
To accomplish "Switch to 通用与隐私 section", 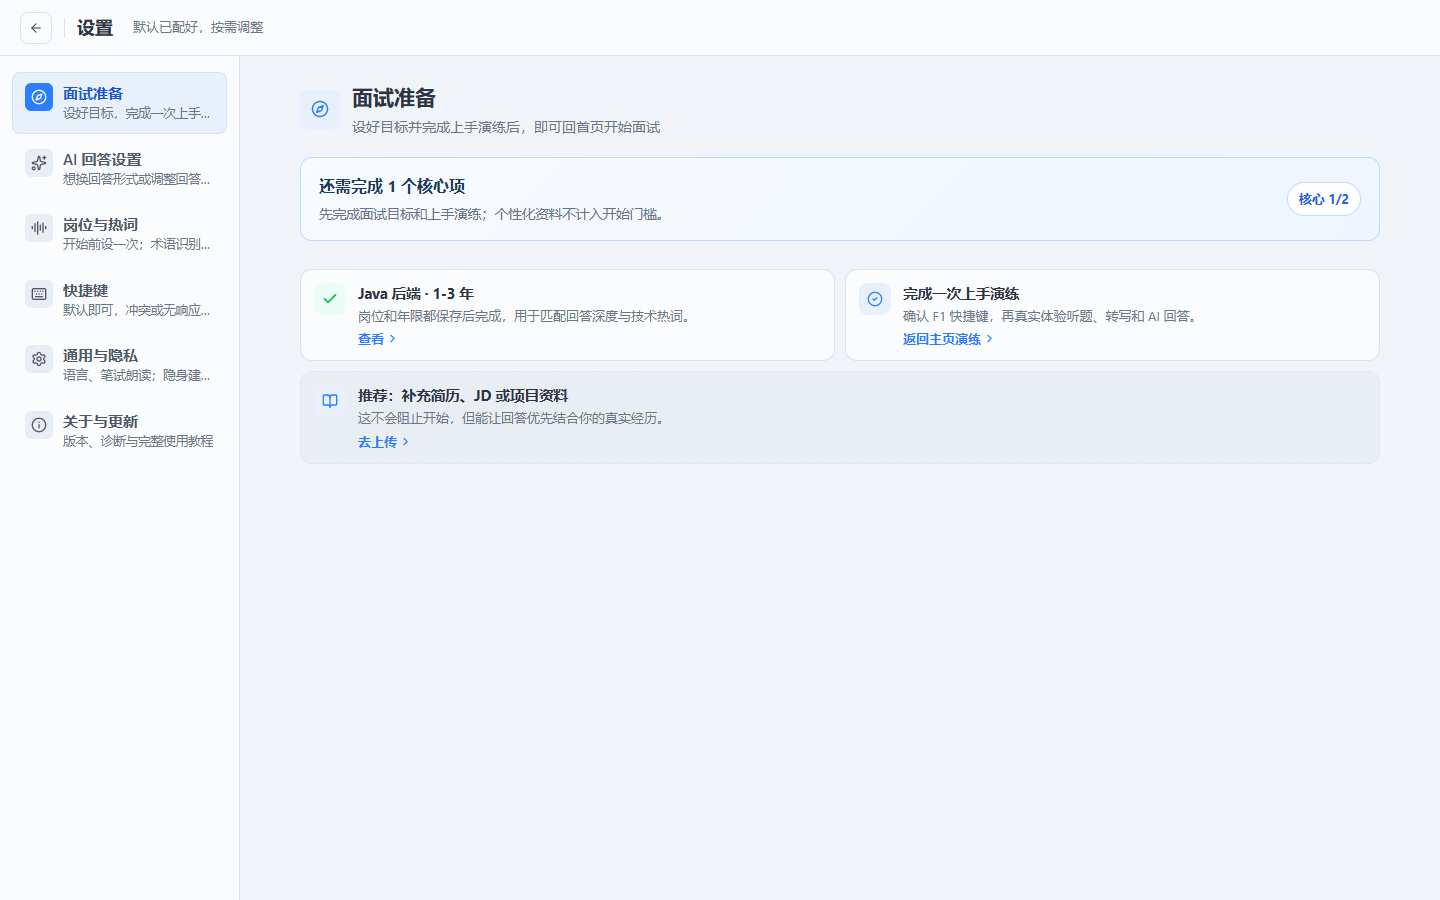I will pos(119,365).
